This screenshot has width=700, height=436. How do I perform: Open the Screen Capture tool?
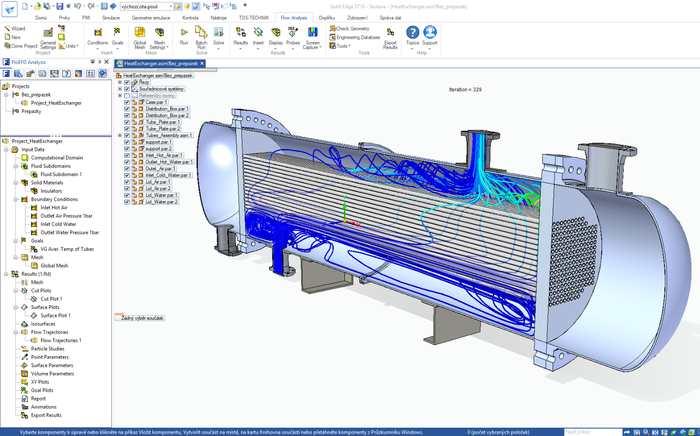312,38
